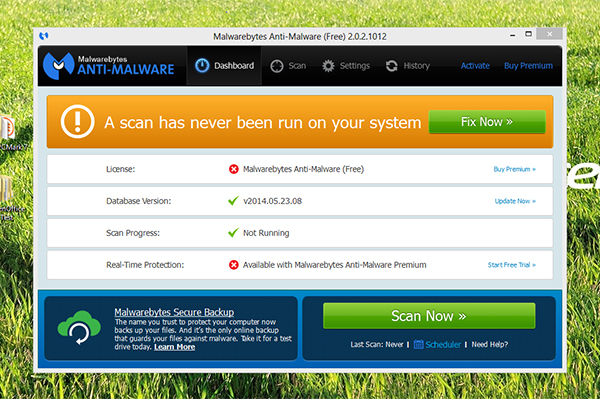Click the Activate link
The height and width of the screenshot is (399, 600).
(x=475, y=66)
